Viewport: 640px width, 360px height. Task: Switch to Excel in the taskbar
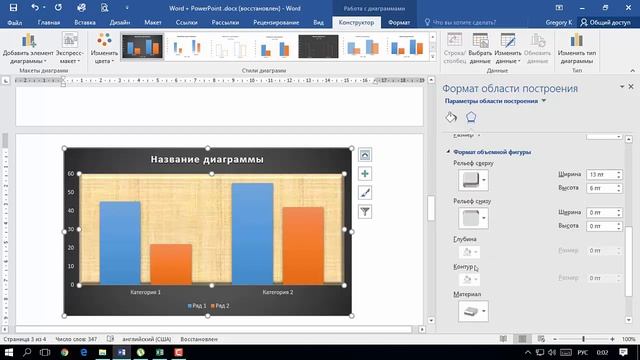click(160, 352)
